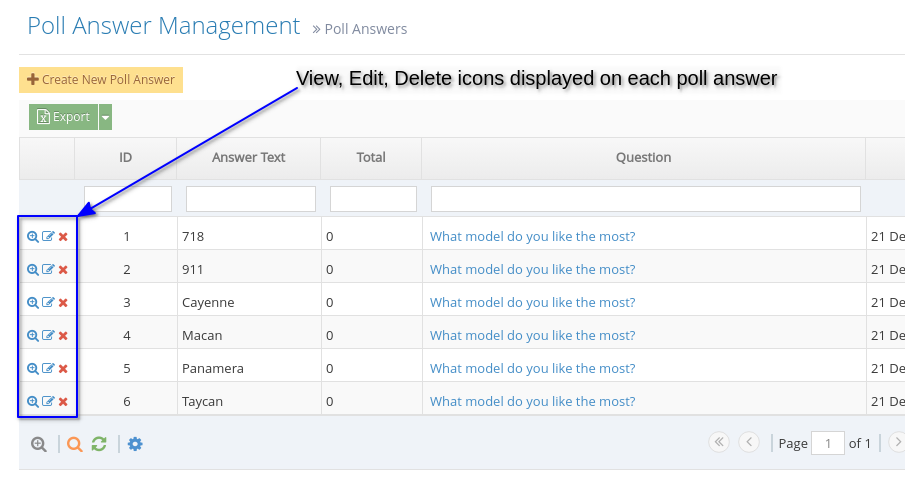905x490 pixels.
Task: Select the Taycan answer text cell
Action: (249, 401)
